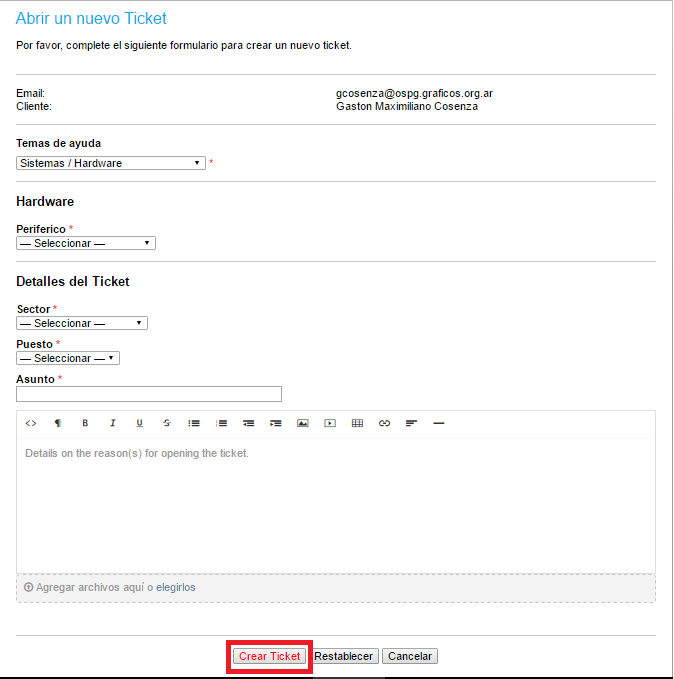Insert a video into ticket details
The height and width of the screenshot is (679, 674).
coord(330,423)
